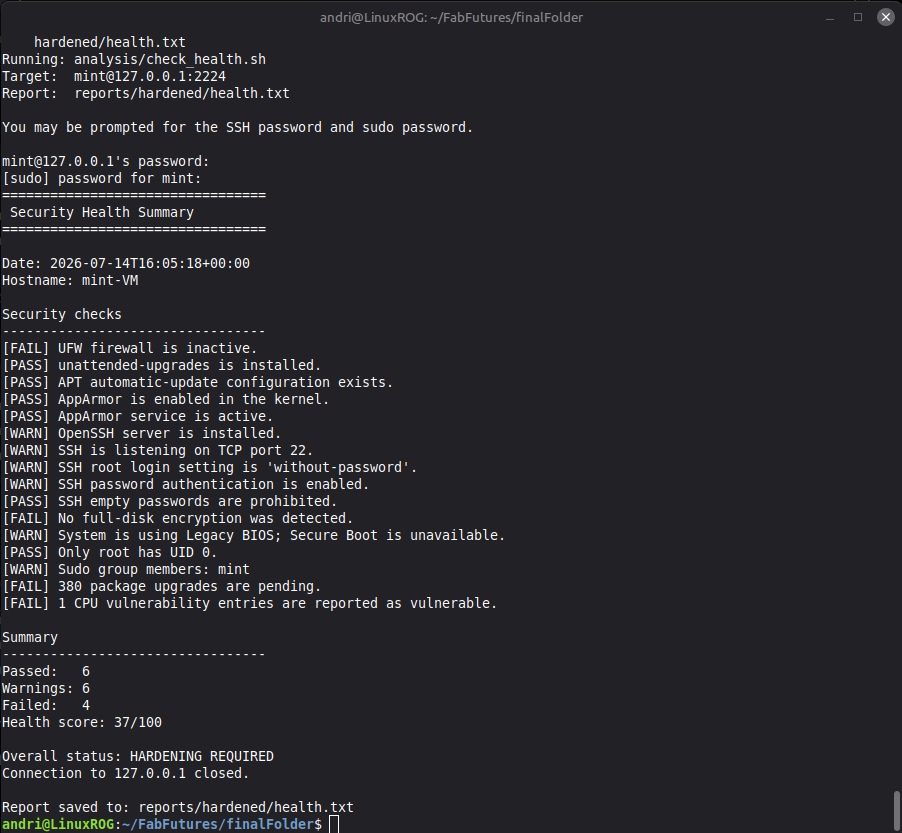Click the Date timestamp line
Screen dimensions: 902x833
point(126,263)
